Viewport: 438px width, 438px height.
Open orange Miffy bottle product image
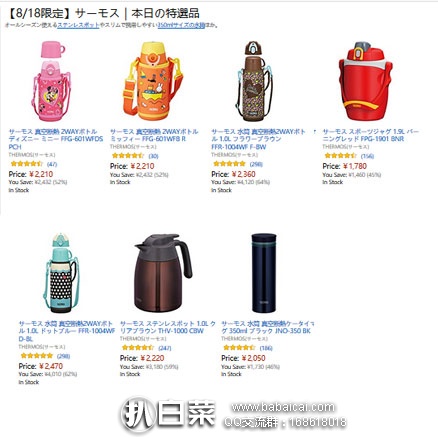pyautogui.click(x=153, y=81)
